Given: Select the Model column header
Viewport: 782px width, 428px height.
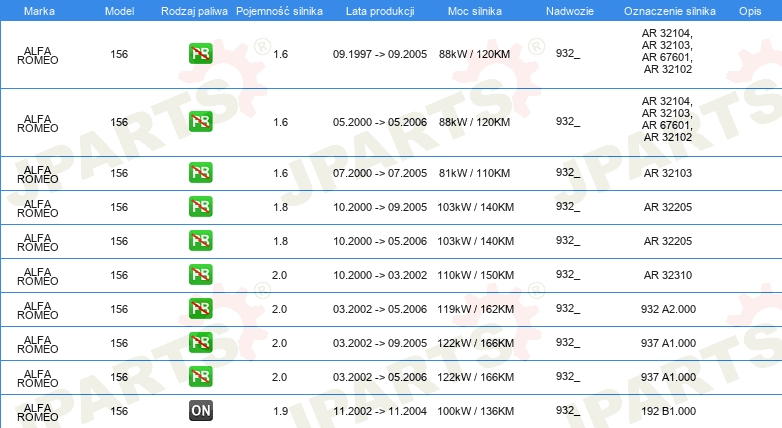Looking at the screenshot, I should tap(119, 11).
